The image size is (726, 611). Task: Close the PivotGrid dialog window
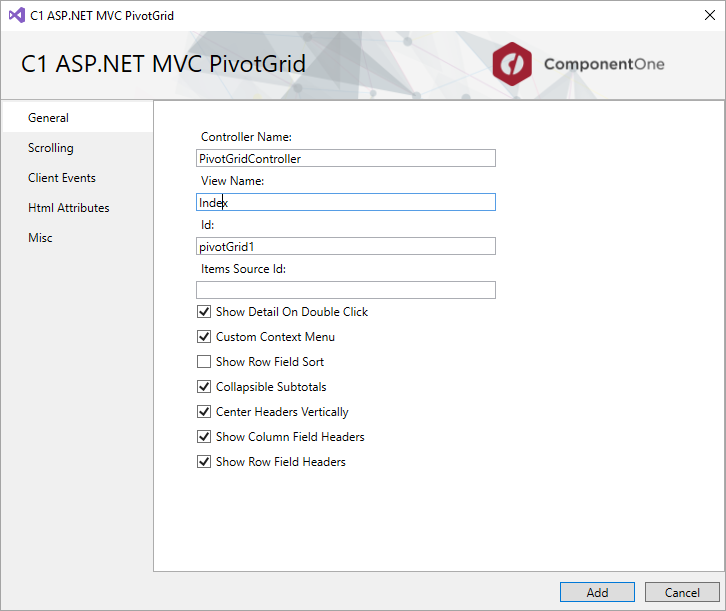(709, 15)
